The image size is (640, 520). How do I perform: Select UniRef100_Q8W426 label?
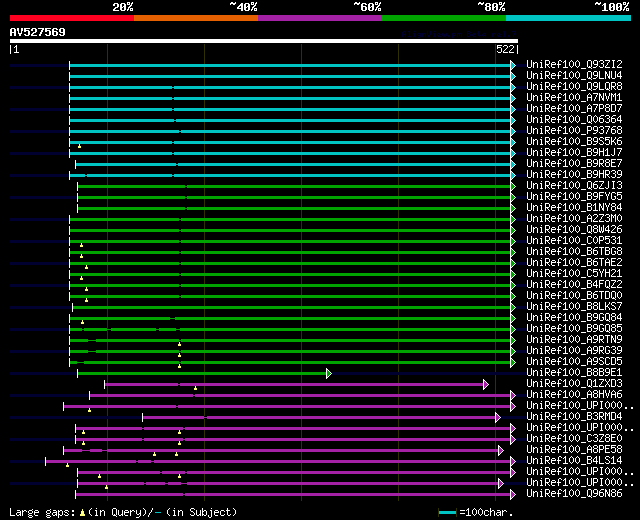574,230
